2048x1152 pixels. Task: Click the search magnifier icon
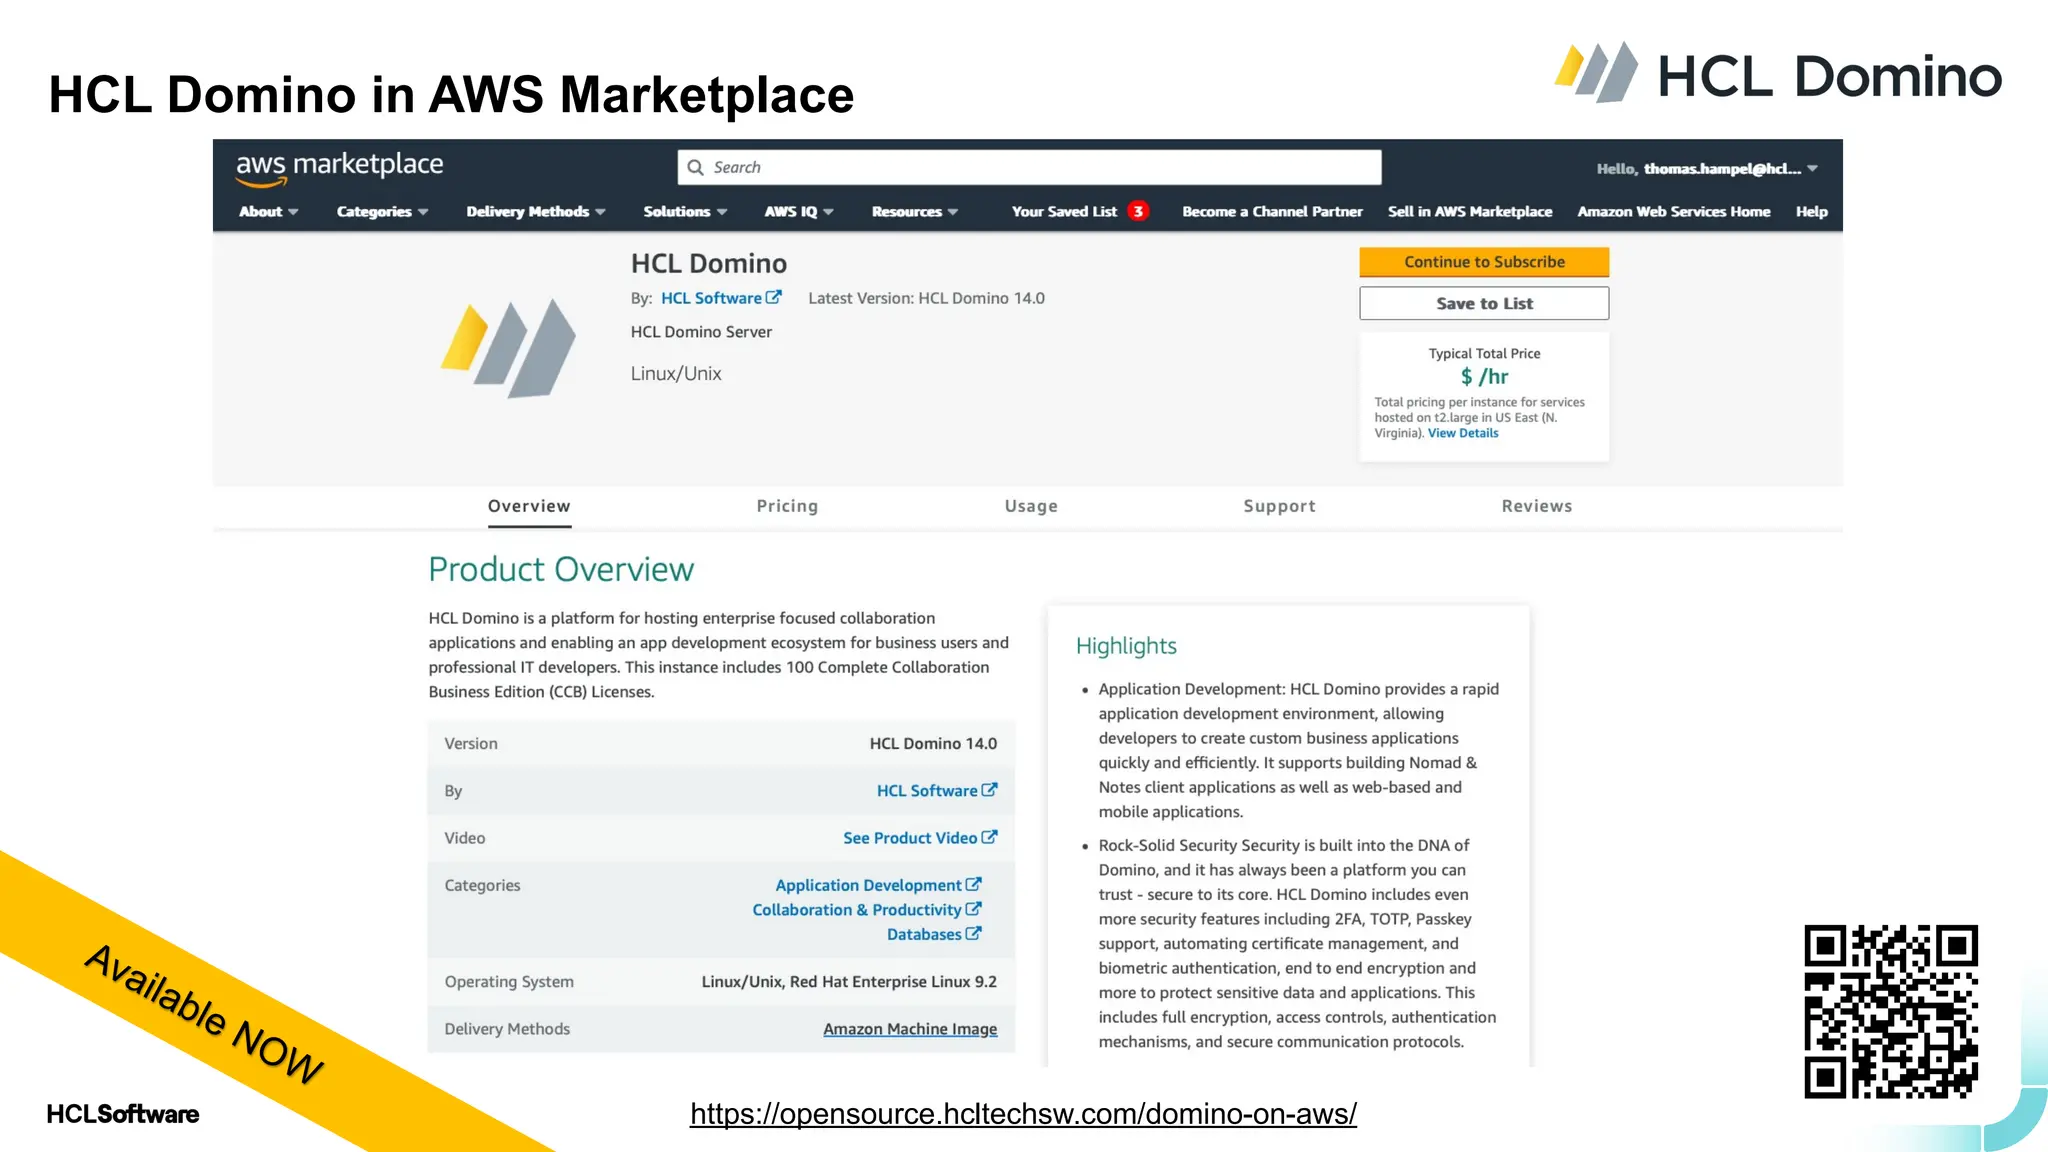696,168
